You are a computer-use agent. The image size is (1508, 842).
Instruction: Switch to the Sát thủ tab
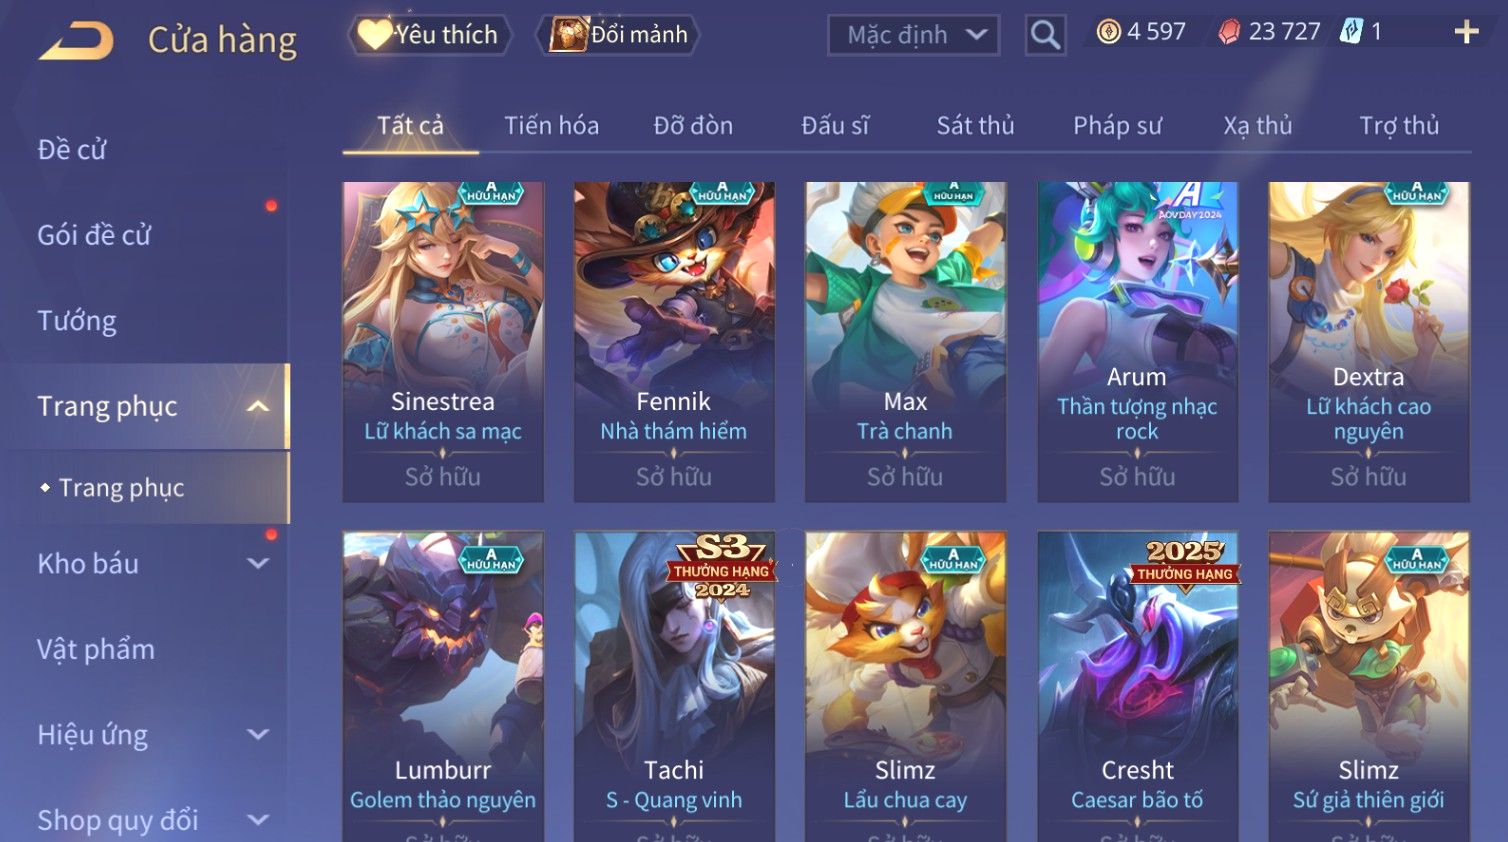pyautogui.click(x=975, y=126)
